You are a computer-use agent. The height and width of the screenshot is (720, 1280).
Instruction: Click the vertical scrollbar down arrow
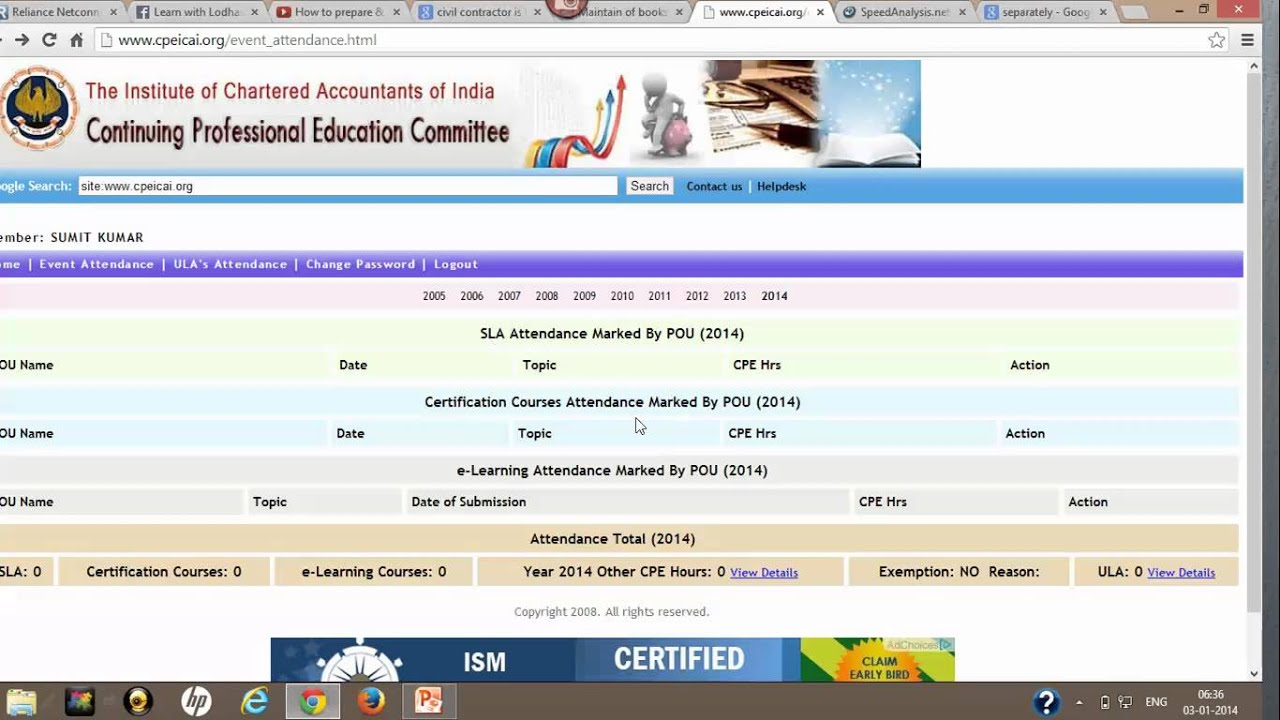1254,674
